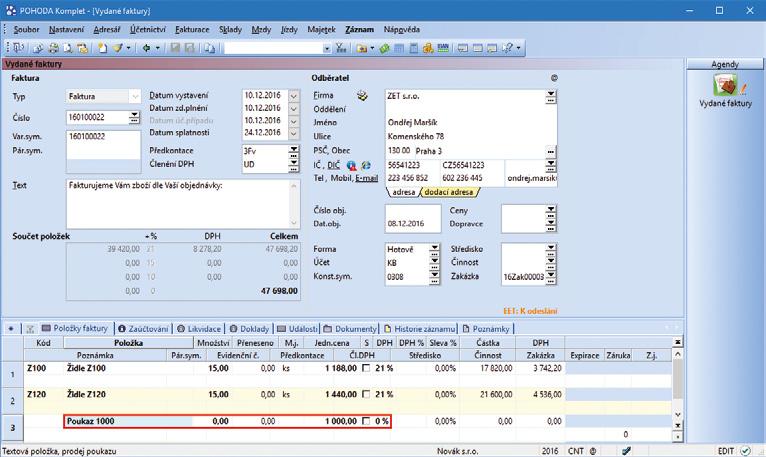766x457 pixels.
Task: Click the green back arrow icon
Action: coord(146,48)
